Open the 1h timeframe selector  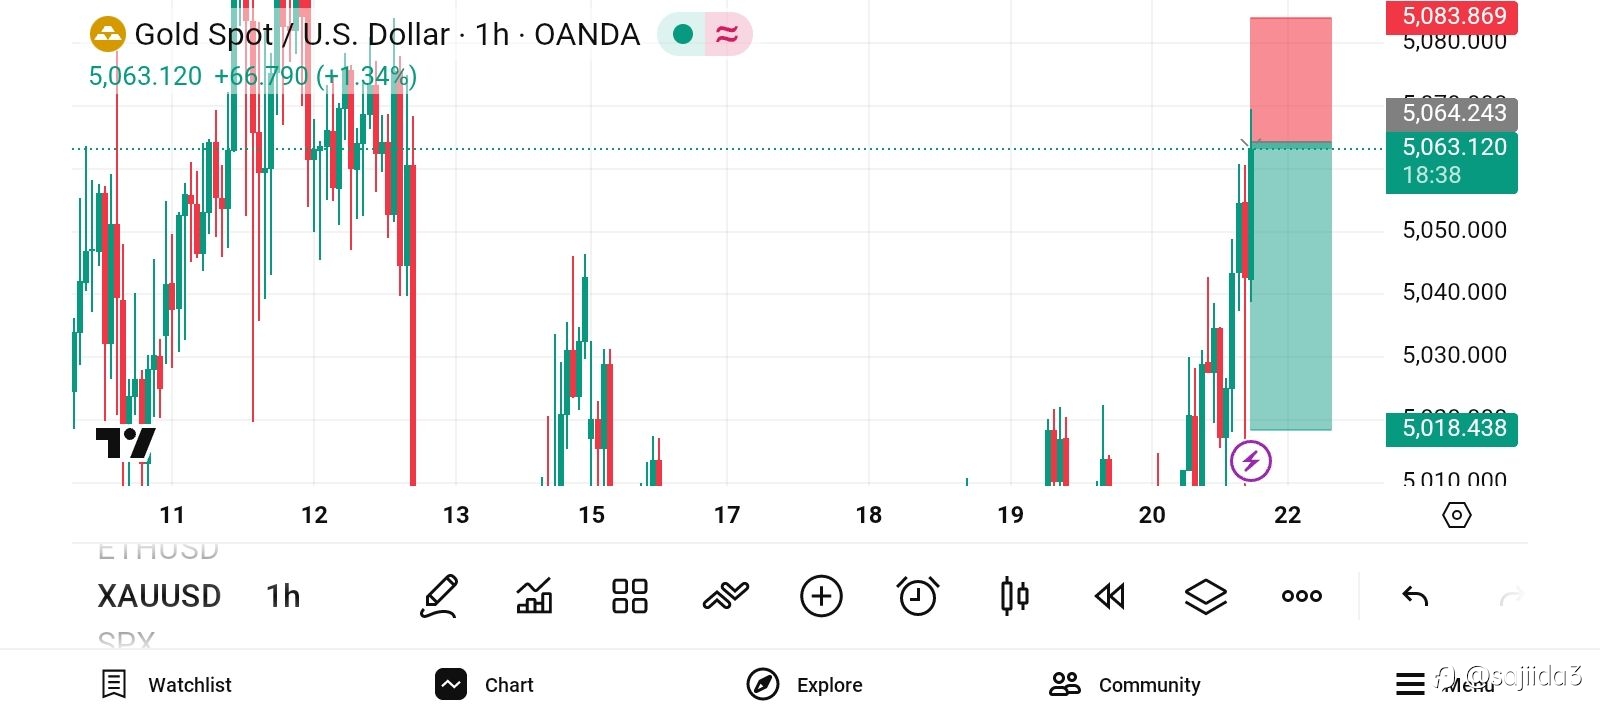point(283,596)
